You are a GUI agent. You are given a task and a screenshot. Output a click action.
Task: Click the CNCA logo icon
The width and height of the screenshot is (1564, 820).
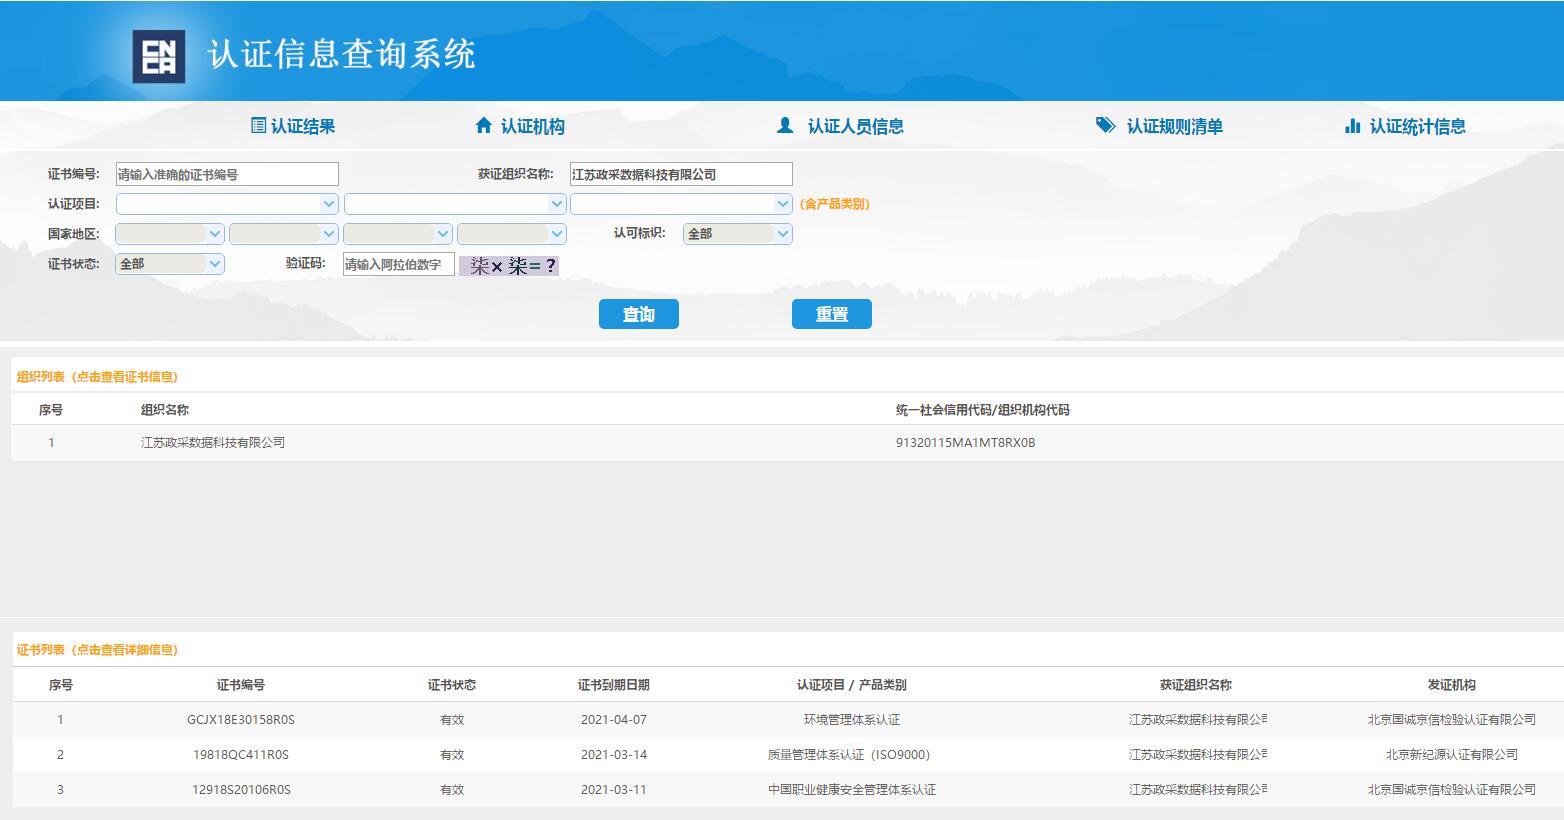tap(158, 56)
